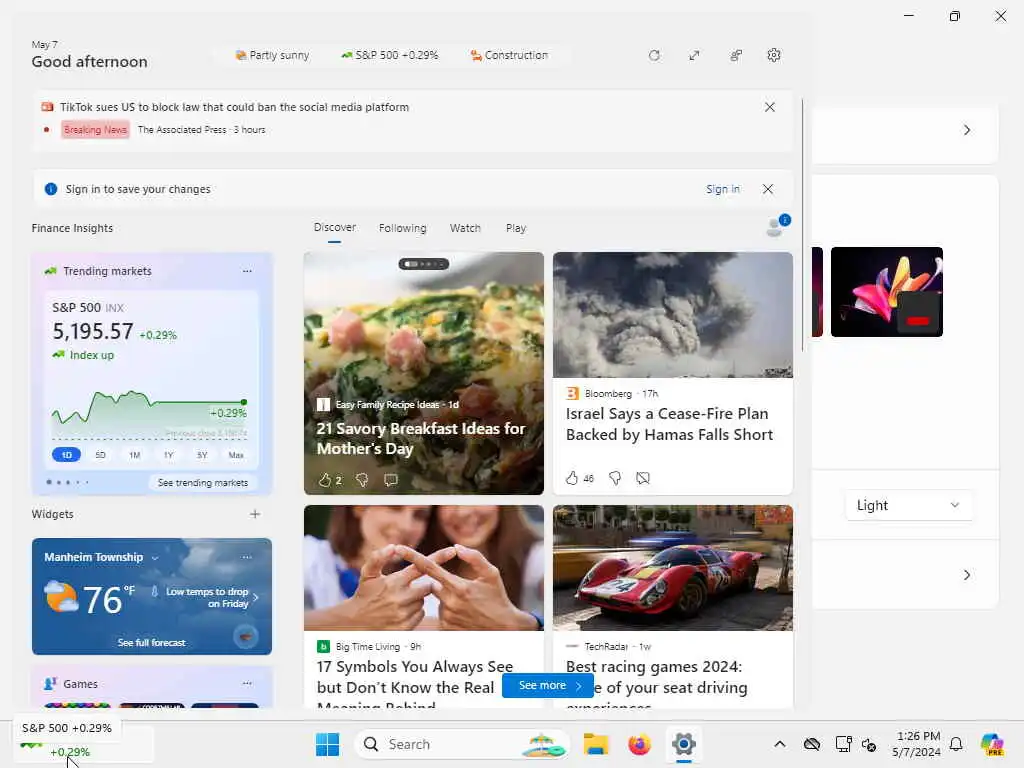
Task: Open Settings app in taskbar
Action: [x=684, y=744]
